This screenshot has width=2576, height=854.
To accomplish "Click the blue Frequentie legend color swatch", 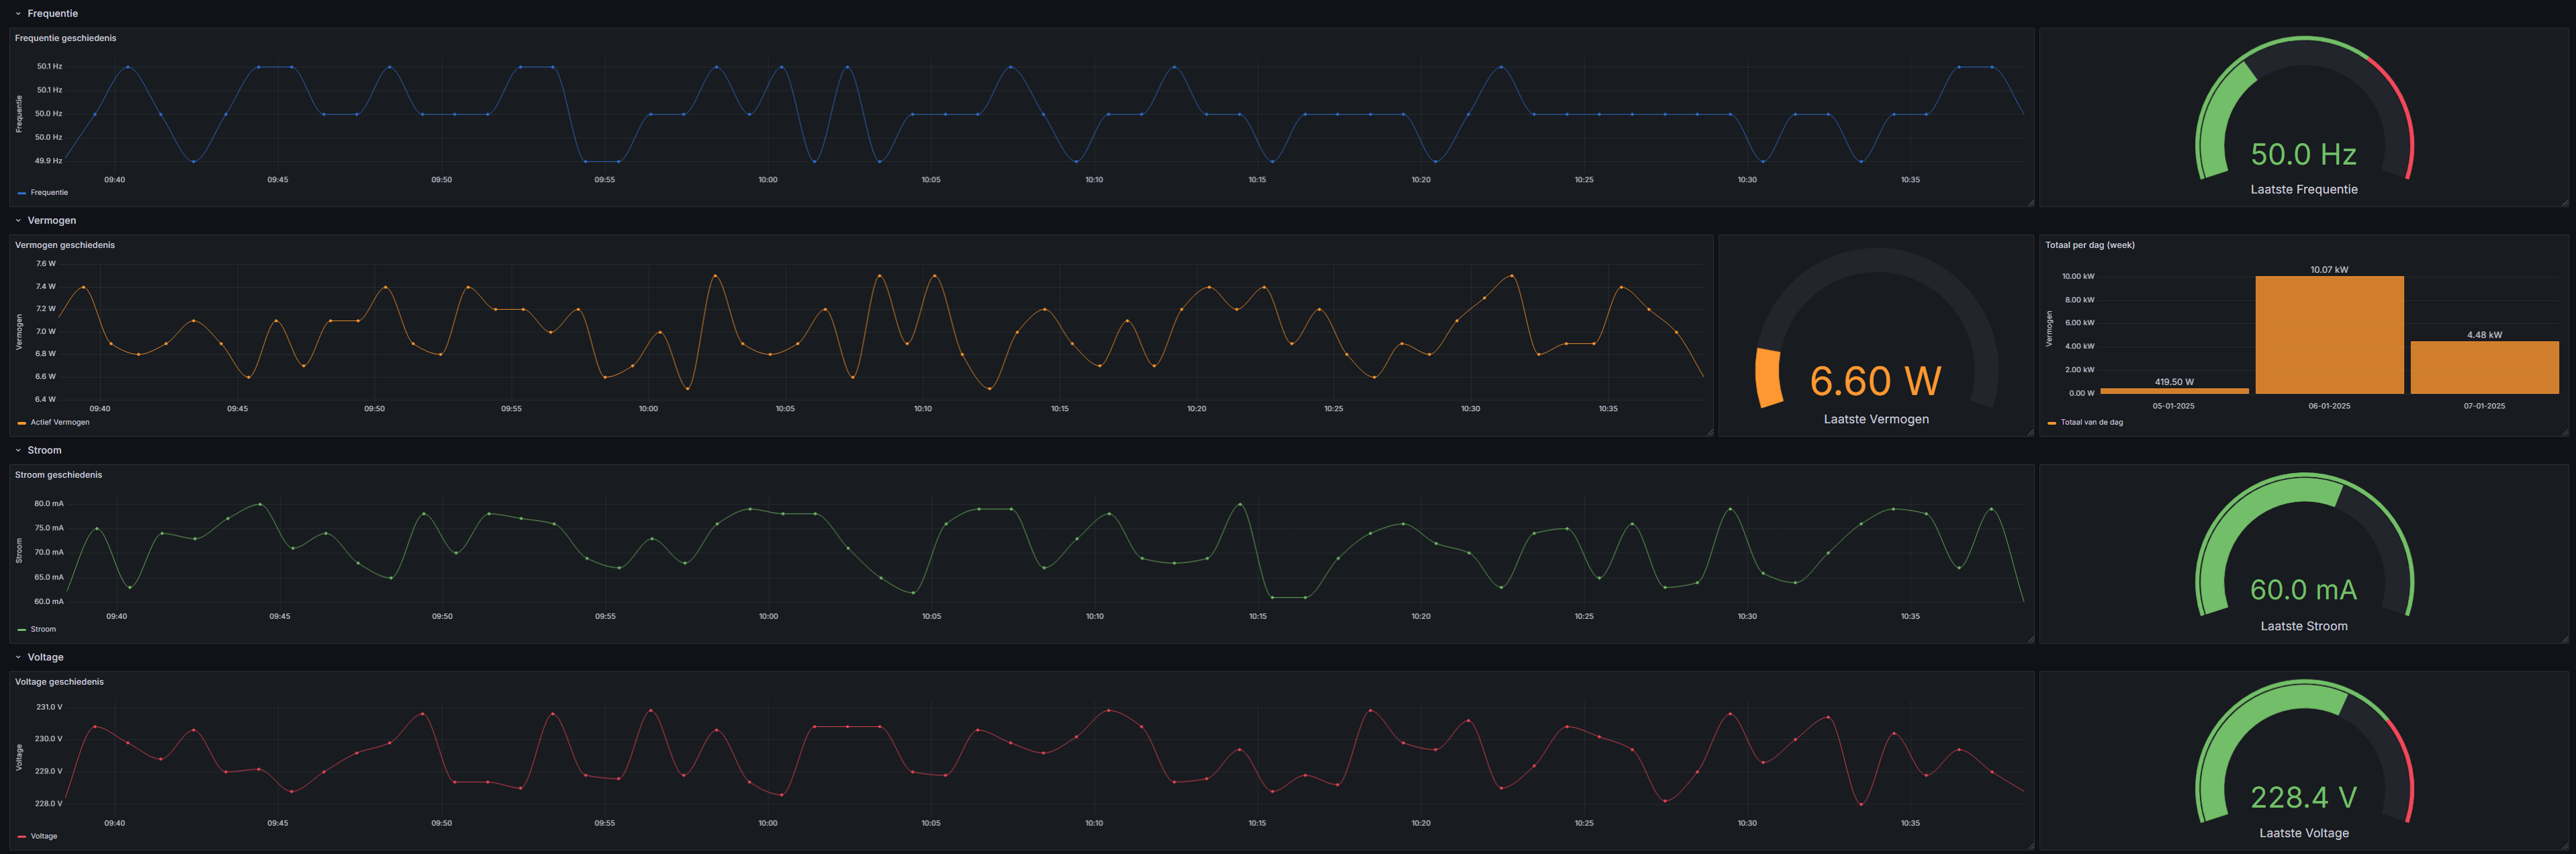I will pyautogui.click(x=21, y=193).
